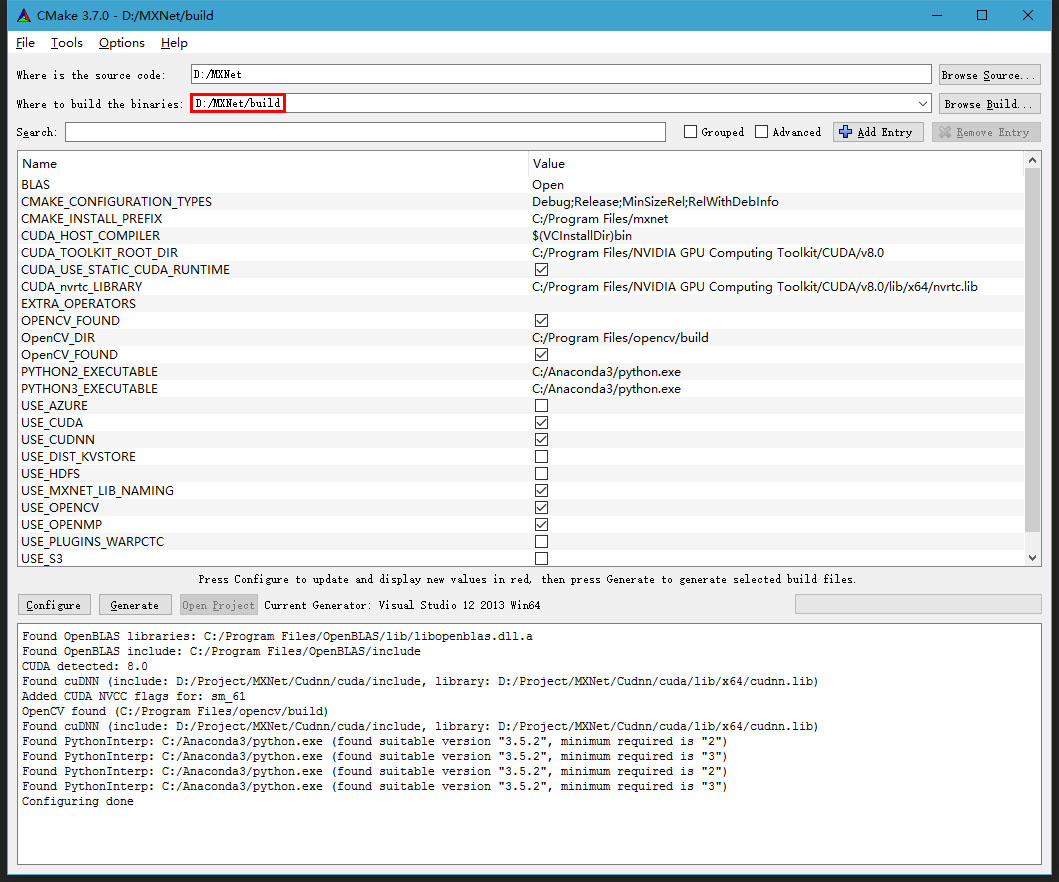Click the value 'Debug;Release;MinSizeRel;RelWithDebInfo'
Image resolution: width=1059 pixels, height=882 pixels.
(655, 201)
